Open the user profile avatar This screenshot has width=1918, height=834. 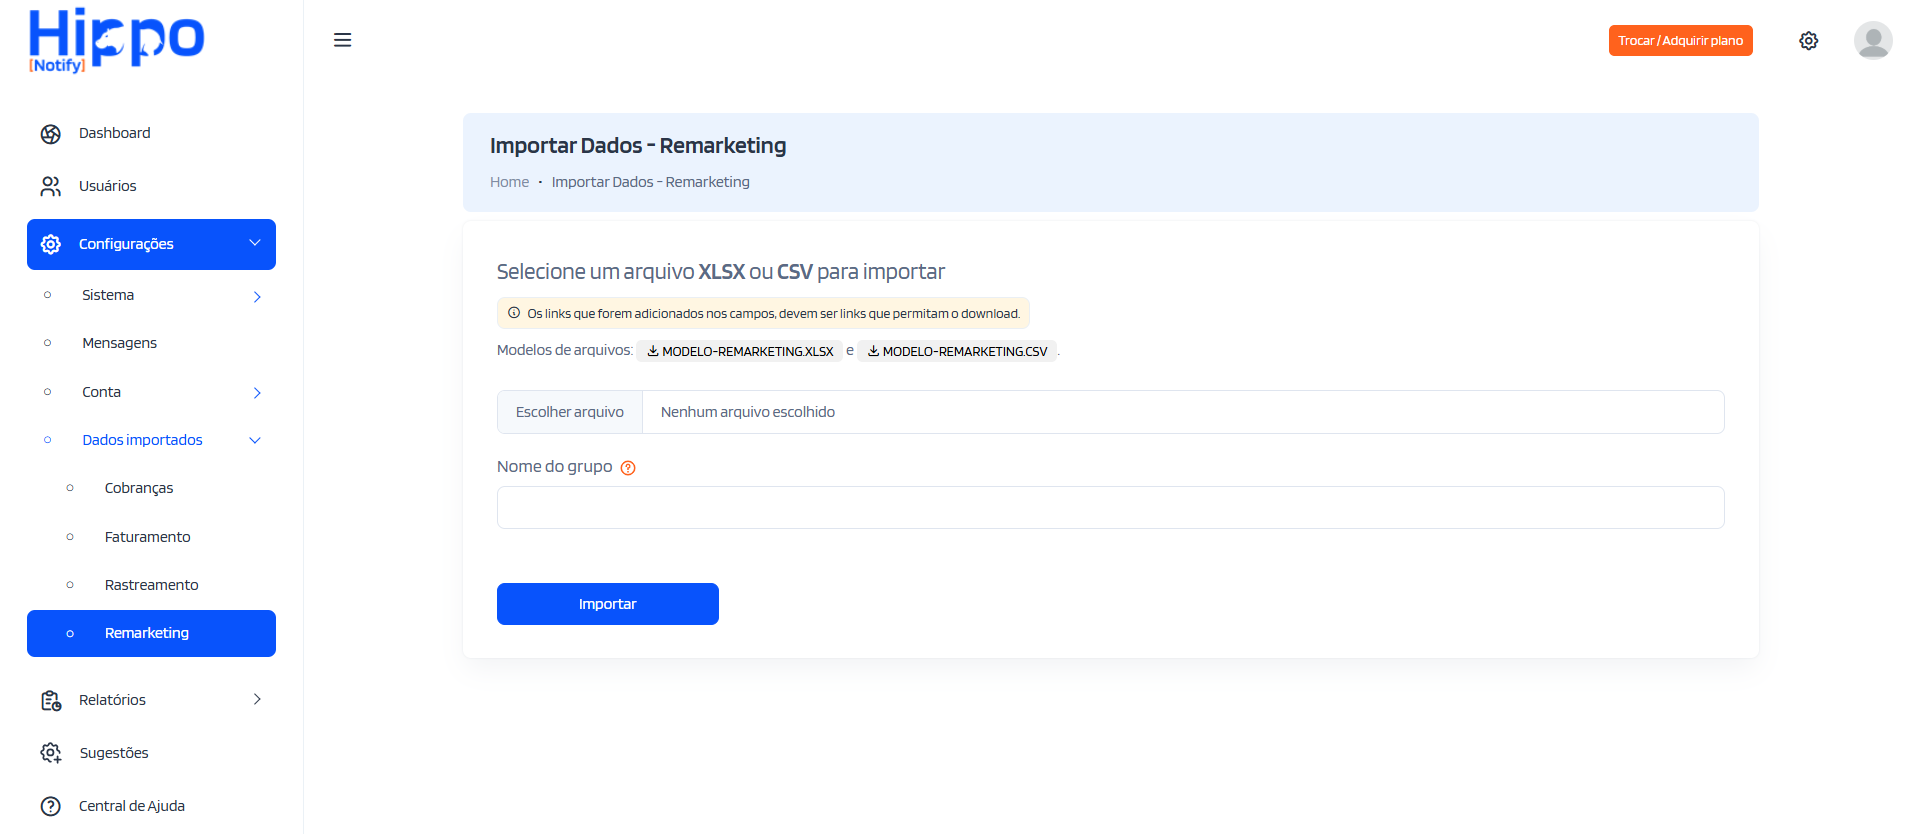[1872, 41]
